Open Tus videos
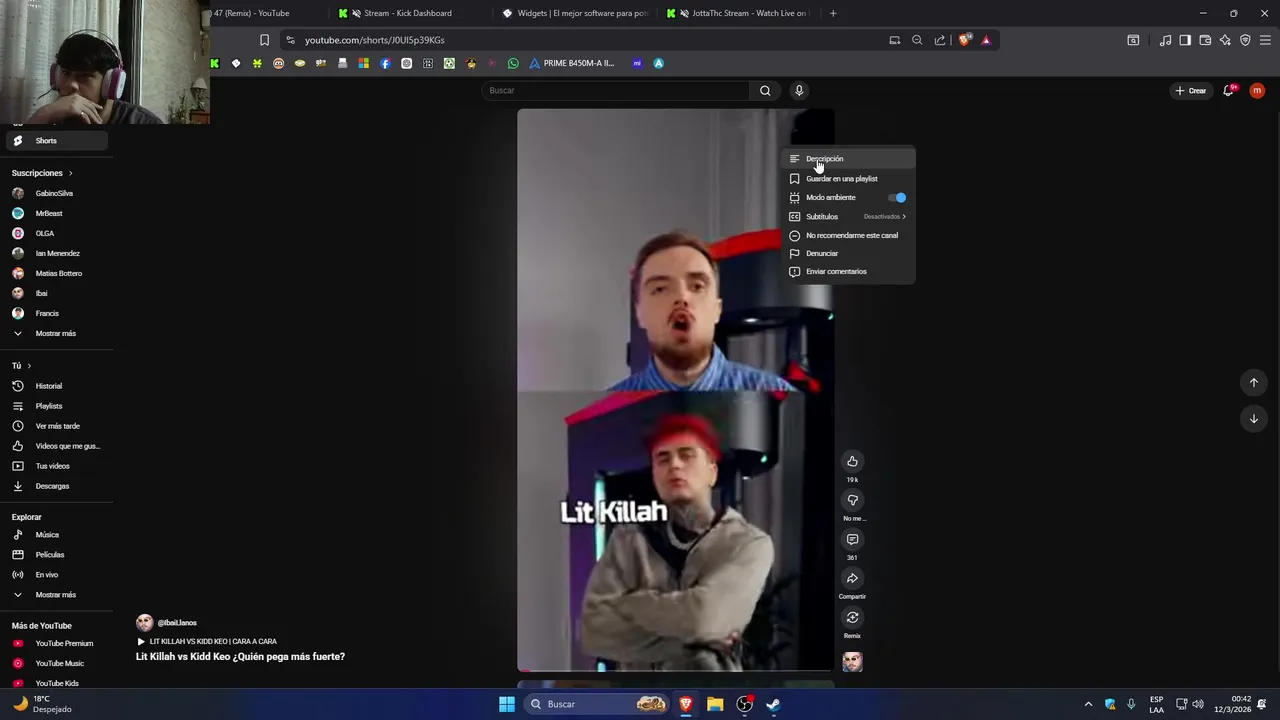This screenshot has width=1280, height=720. pyautogui.click(x=56, y=466)
